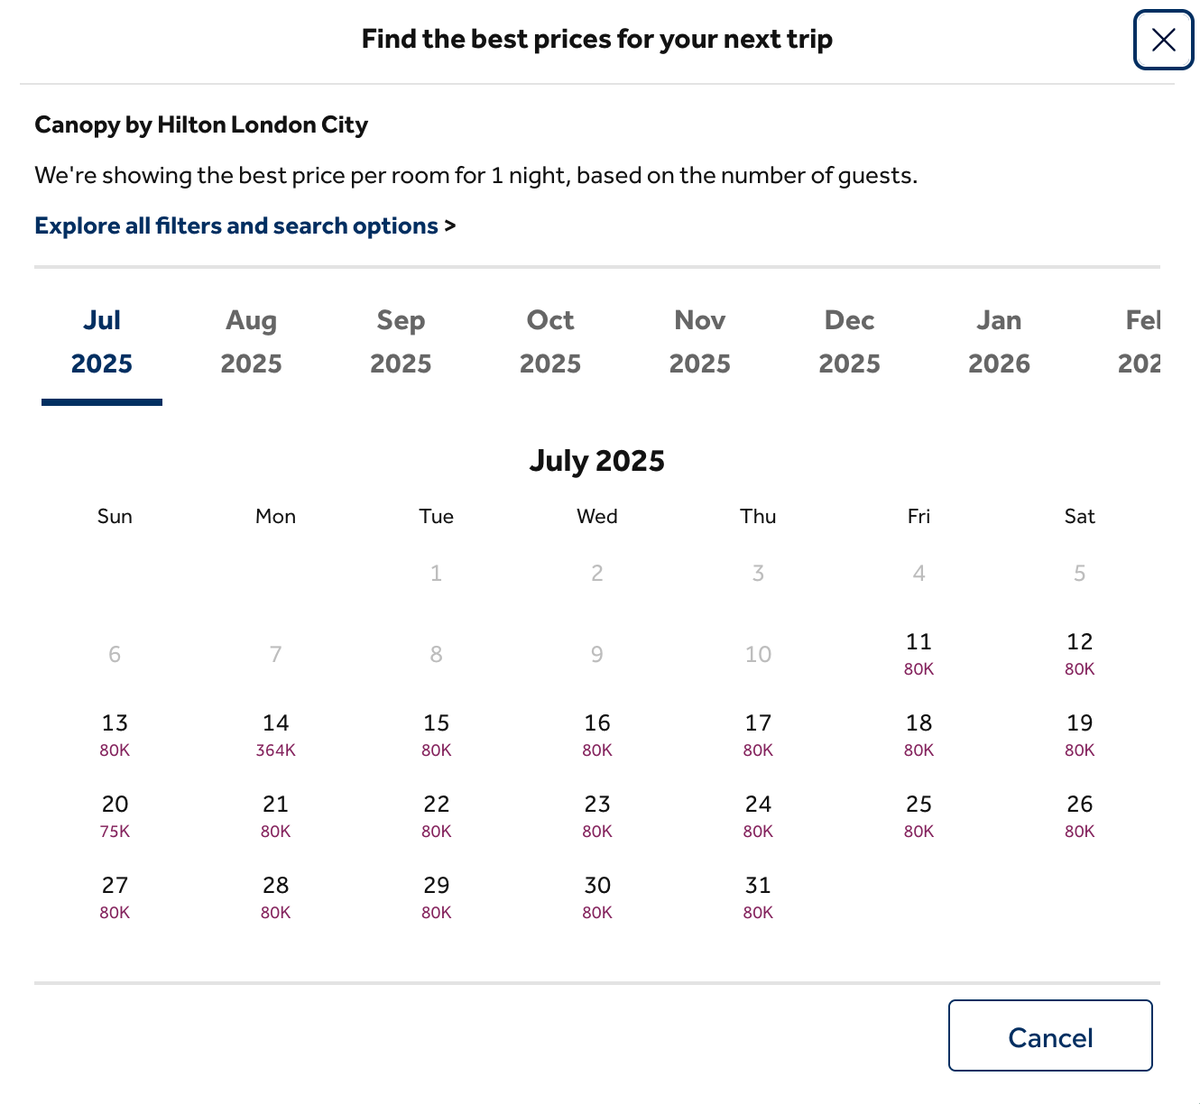Click the Cancel button

click(1050, 1036)
